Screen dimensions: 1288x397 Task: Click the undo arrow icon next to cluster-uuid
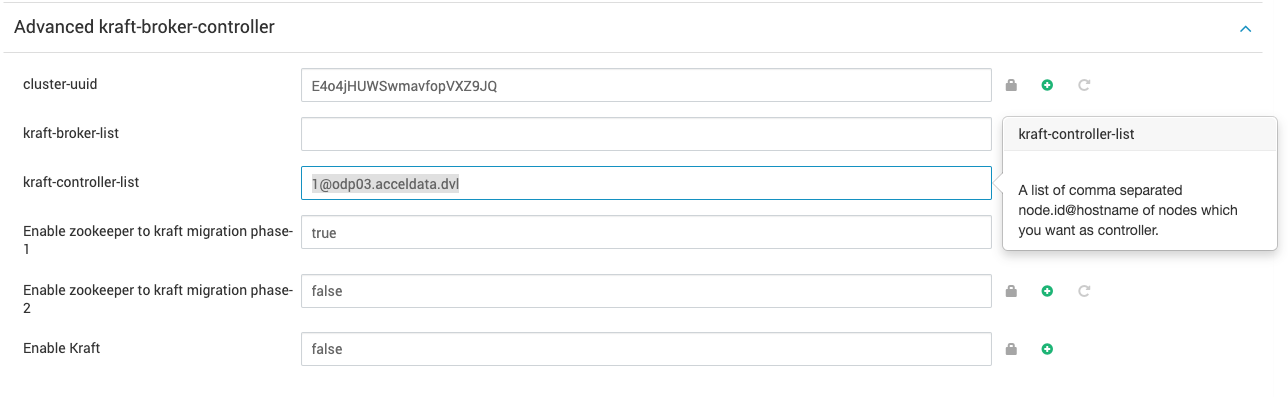coord(1083,85)
